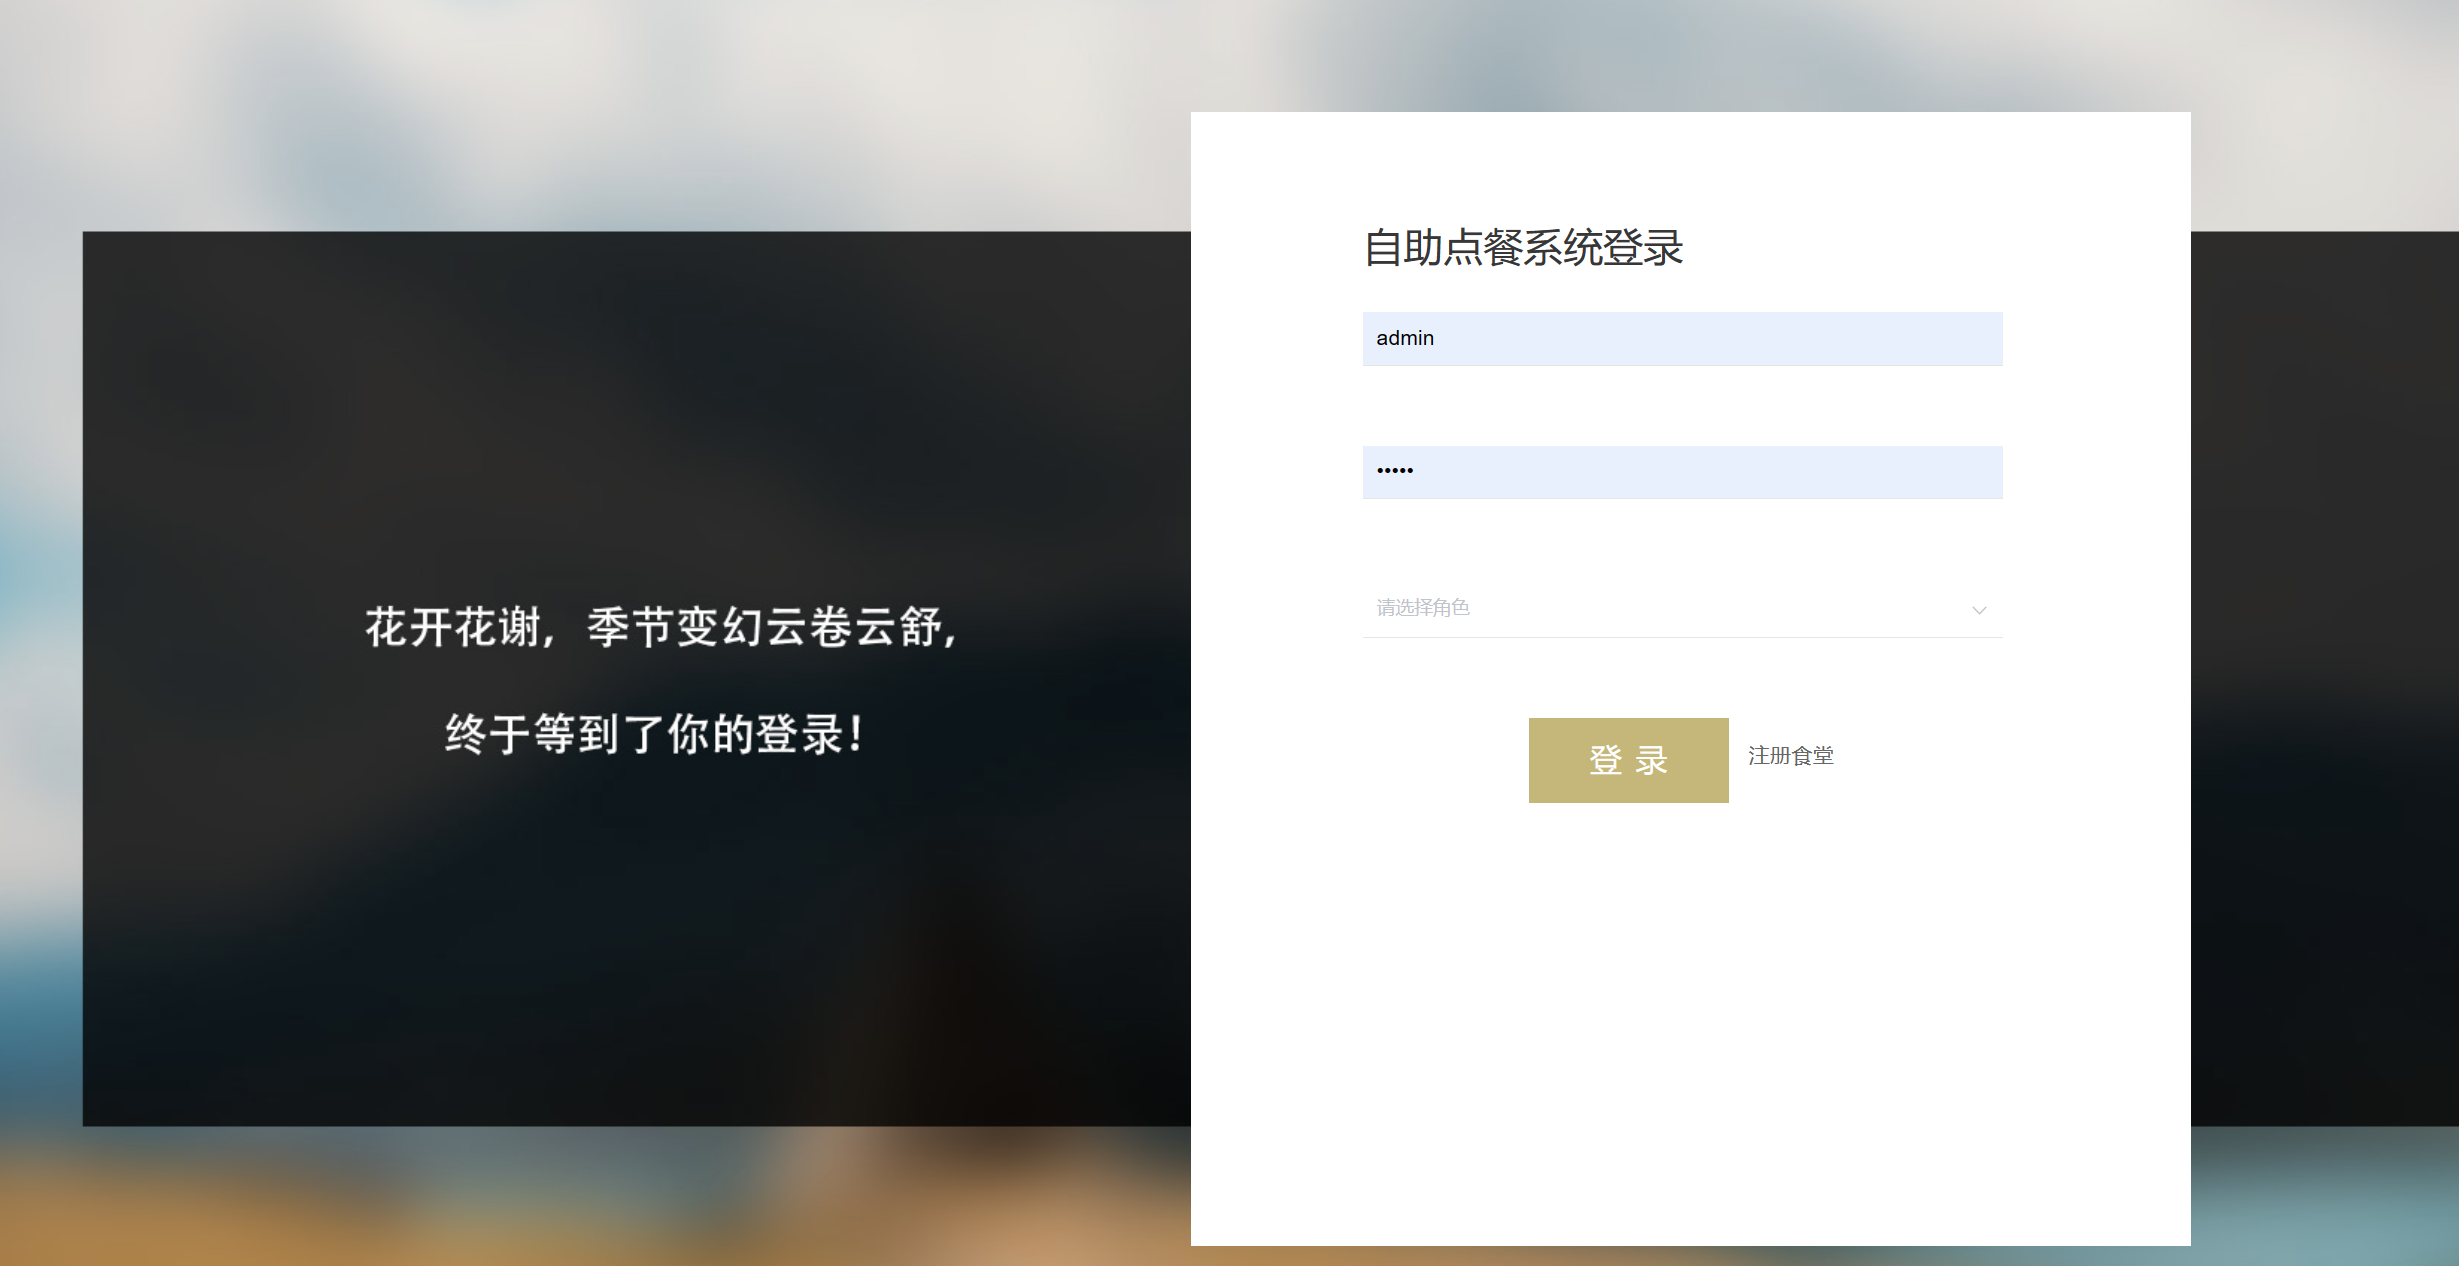2459x1266 pixels.
Task: Click the chevron arrow in the role selector
Action: point(1978,610)
